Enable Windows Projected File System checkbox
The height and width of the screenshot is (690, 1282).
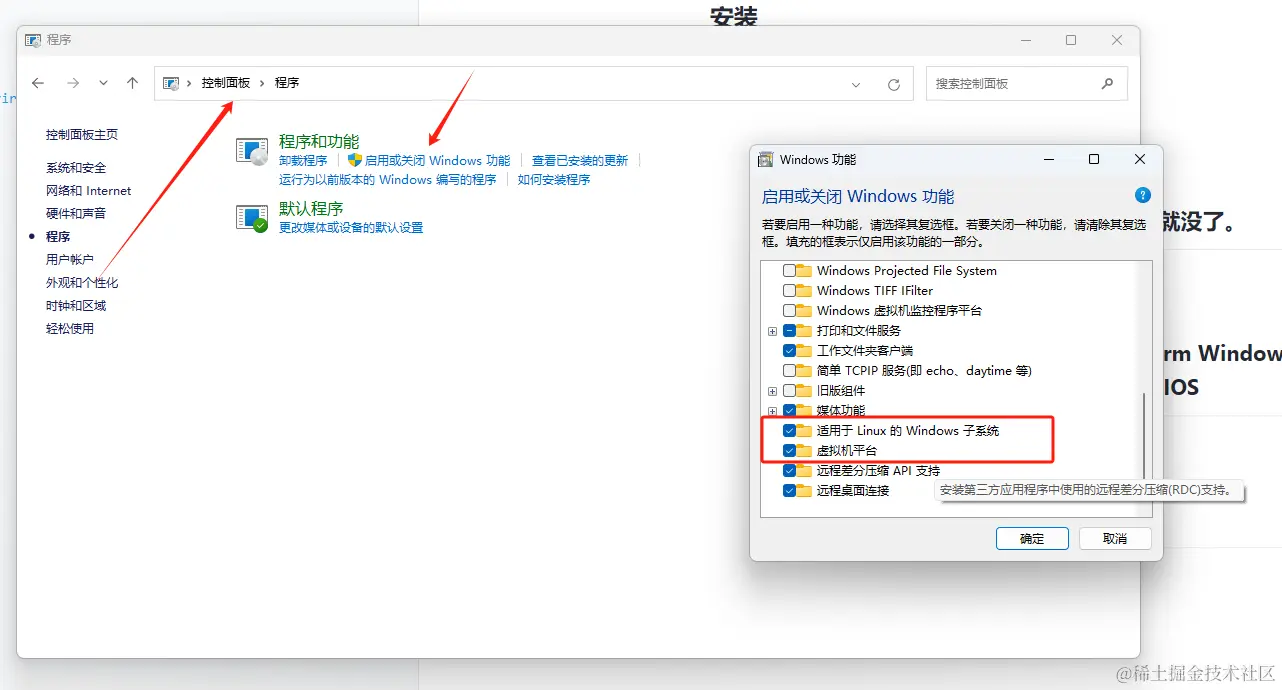(x=789, y=271)
